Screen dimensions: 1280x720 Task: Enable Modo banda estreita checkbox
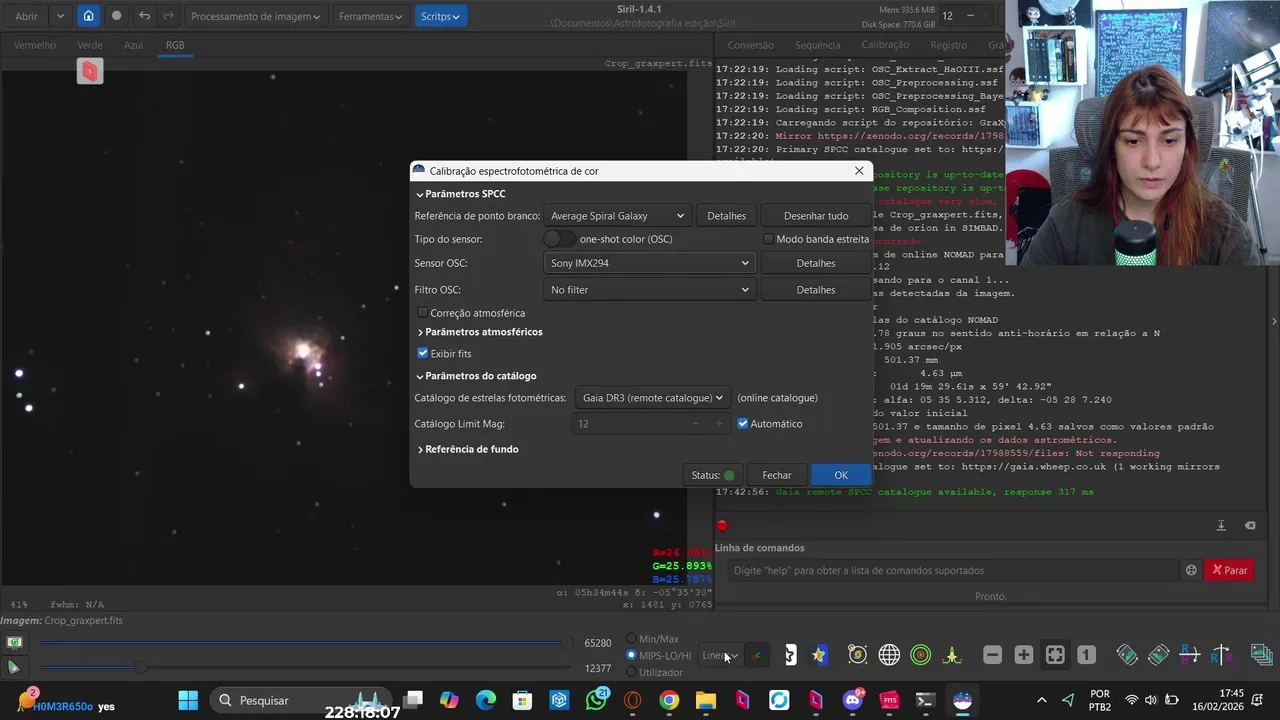[x=768, y=239]
